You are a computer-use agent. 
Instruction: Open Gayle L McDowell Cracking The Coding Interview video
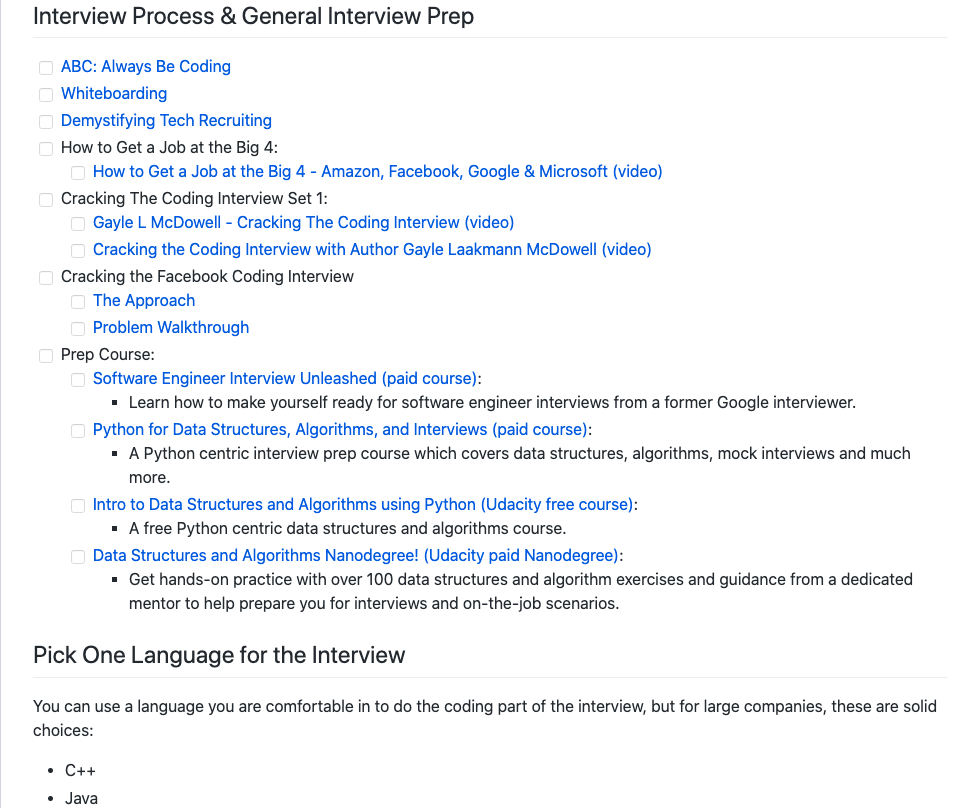[x=303, y=223]
